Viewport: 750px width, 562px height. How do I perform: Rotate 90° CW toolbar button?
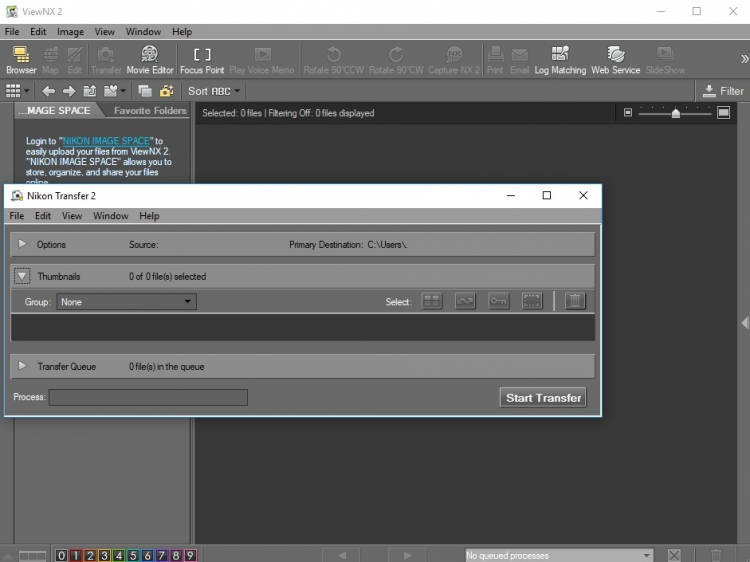tap(396, 60)
